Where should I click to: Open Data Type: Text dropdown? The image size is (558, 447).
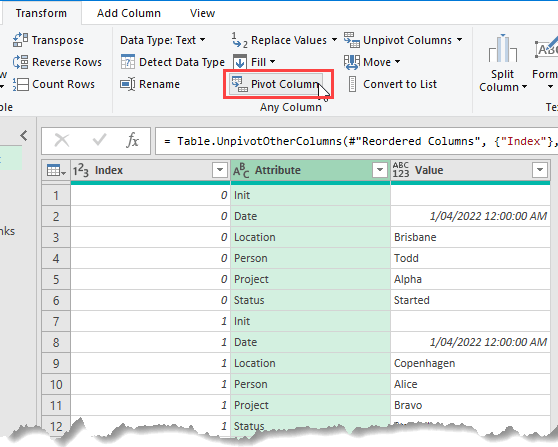(x=163, y=40)
